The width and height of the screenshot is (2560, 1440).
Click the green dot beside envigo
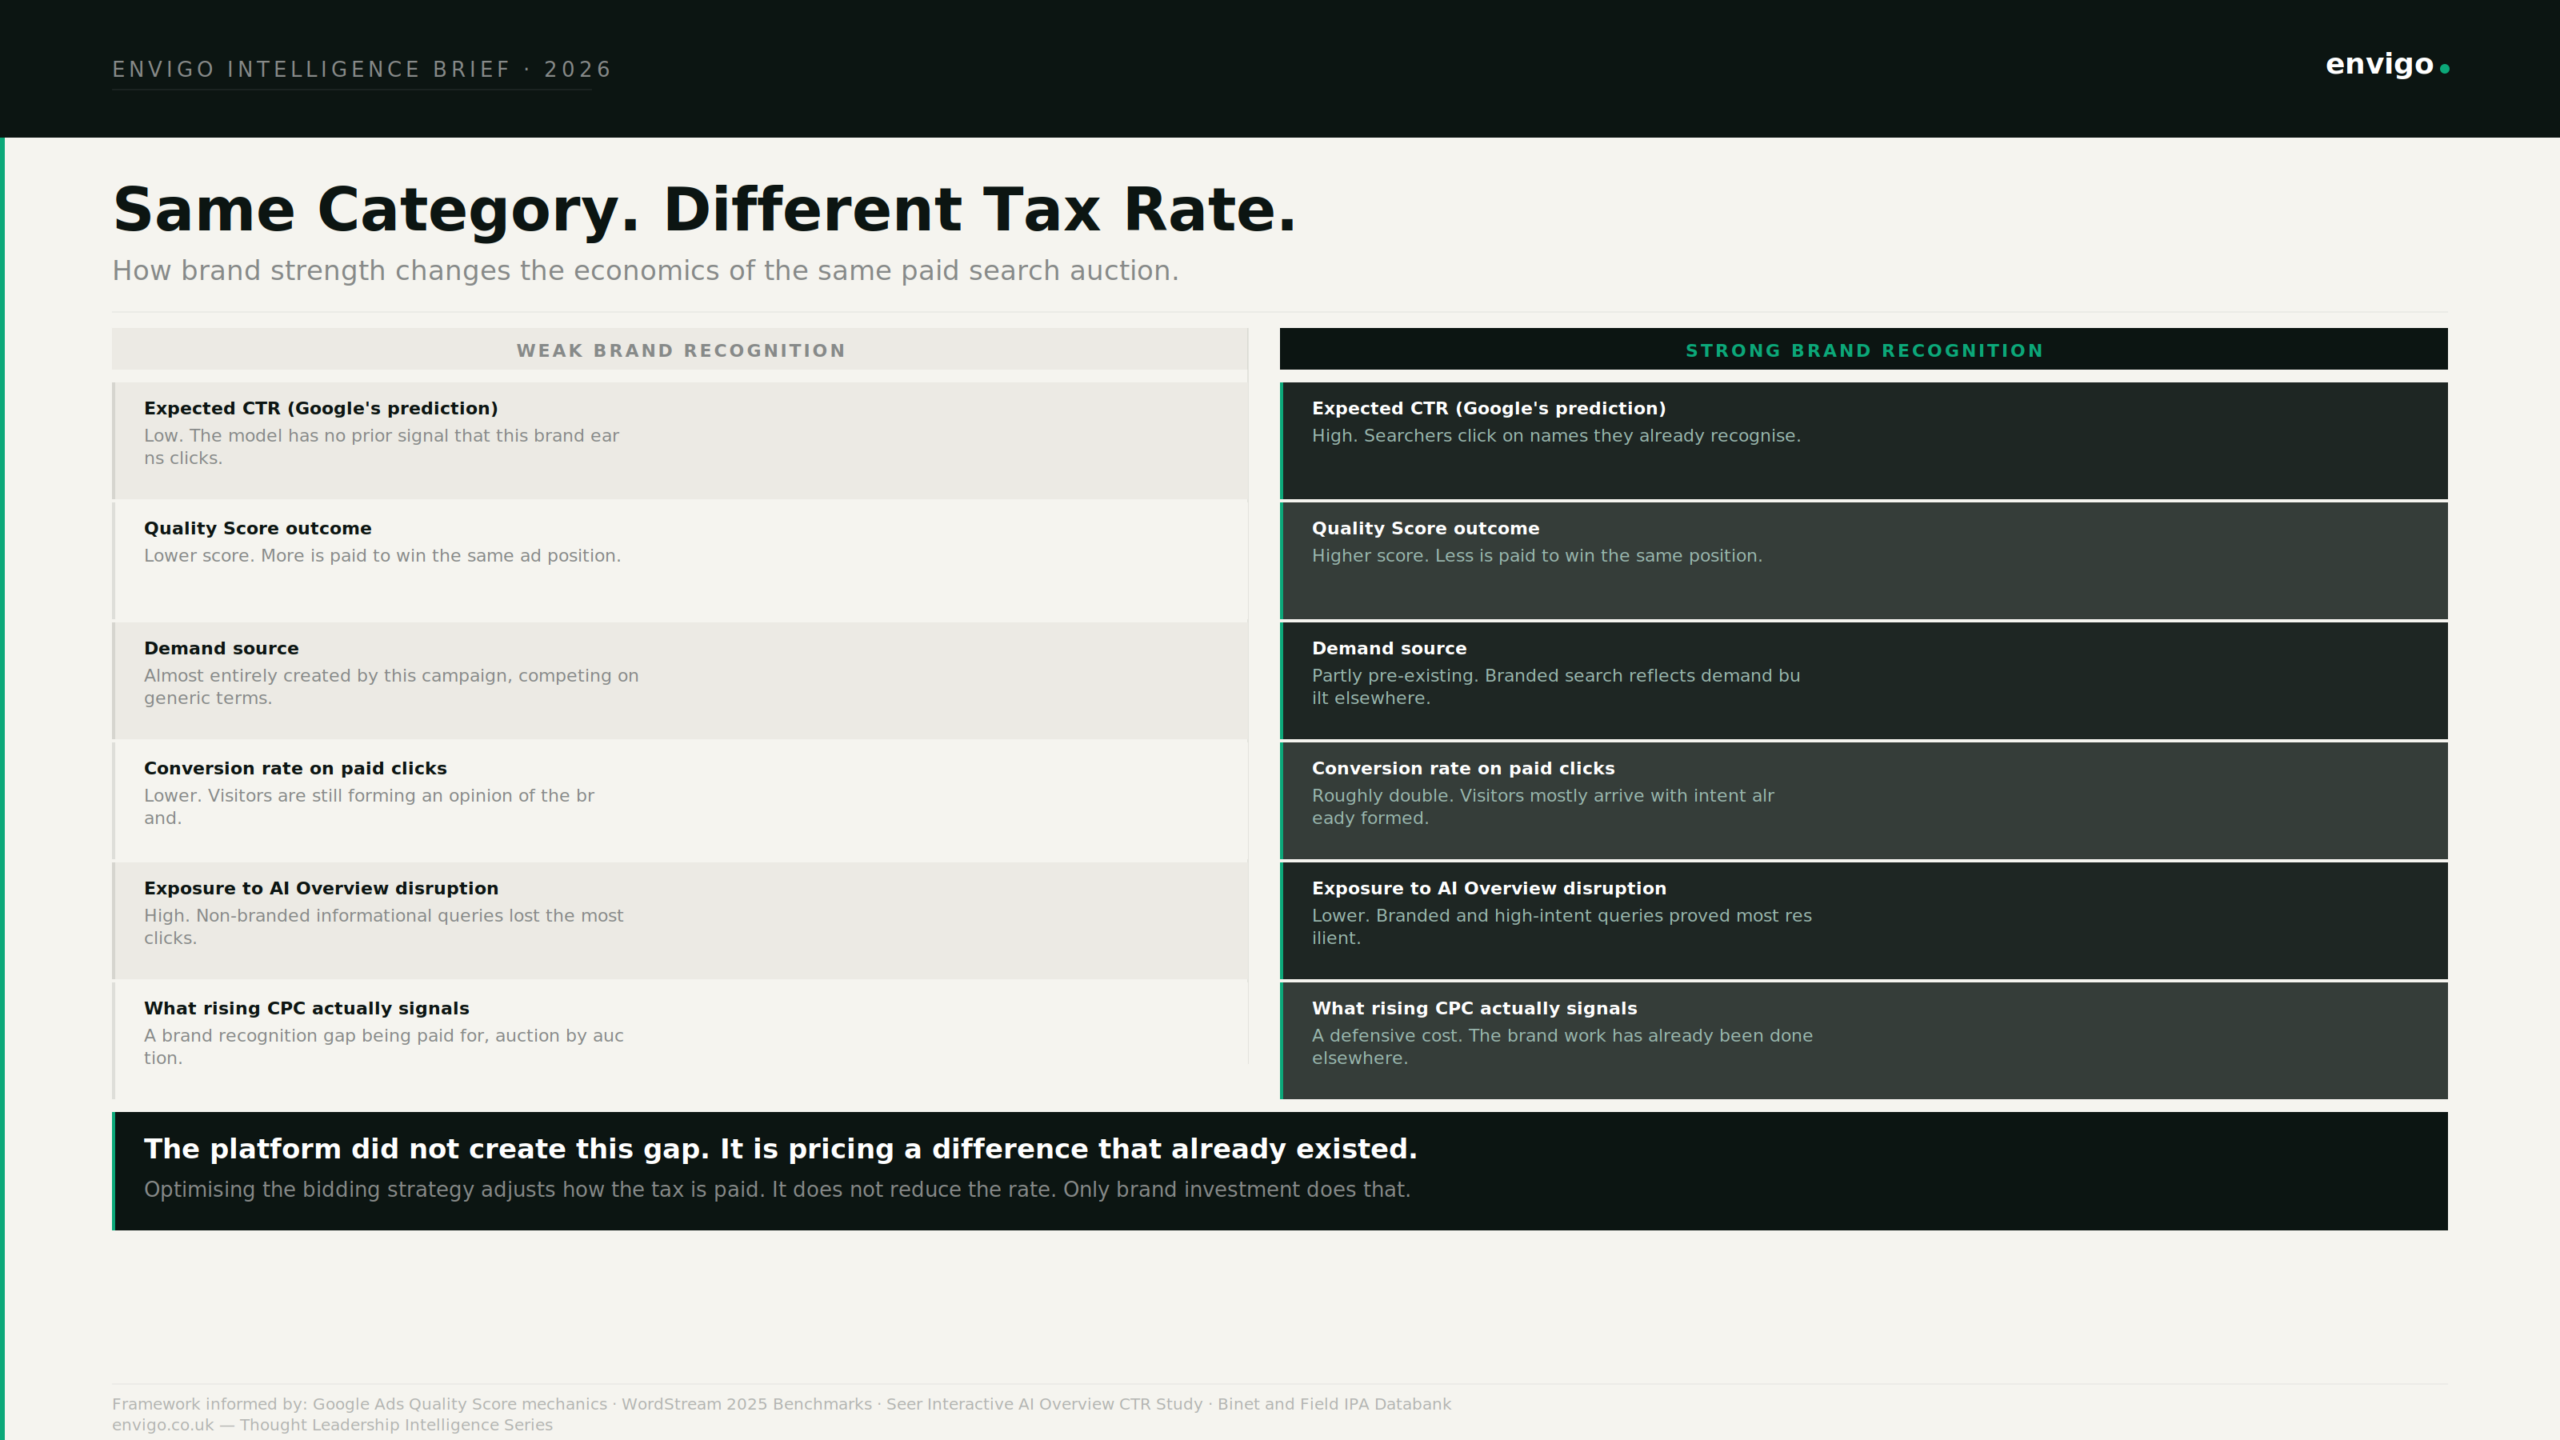click(x=2444, y=69)
